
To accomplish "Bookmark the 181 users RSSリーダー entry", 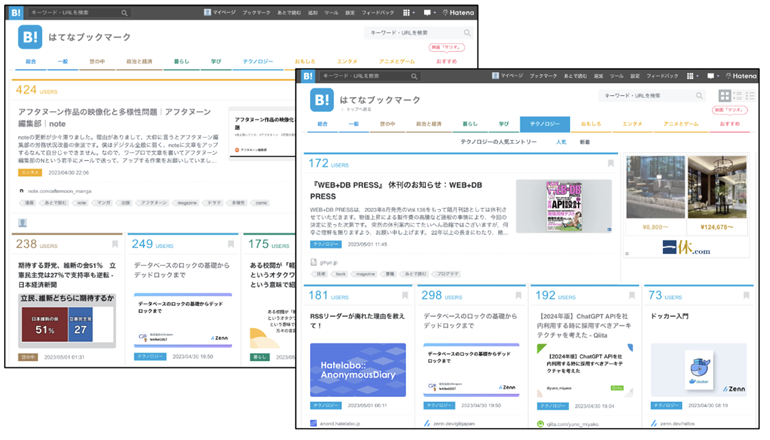I will click(405, 296).
